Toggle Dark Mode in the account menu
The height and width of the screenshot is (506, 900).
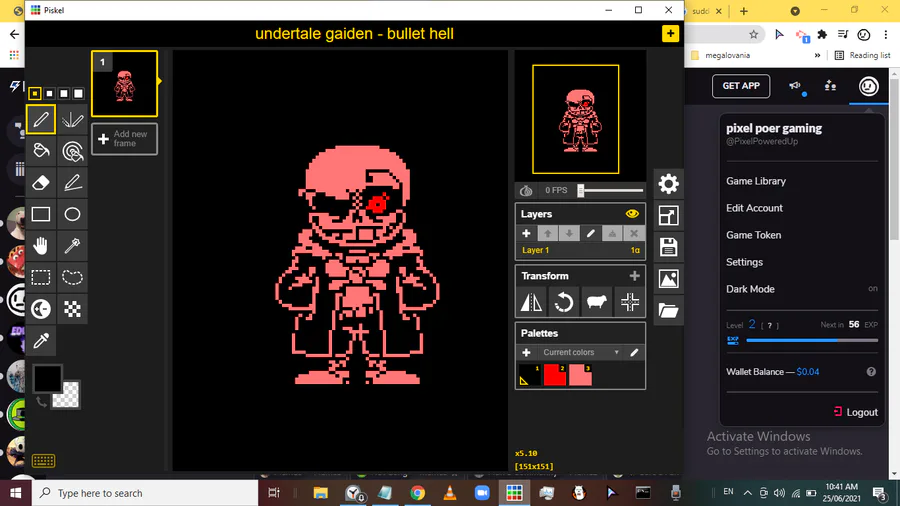(x=802, y=289)
